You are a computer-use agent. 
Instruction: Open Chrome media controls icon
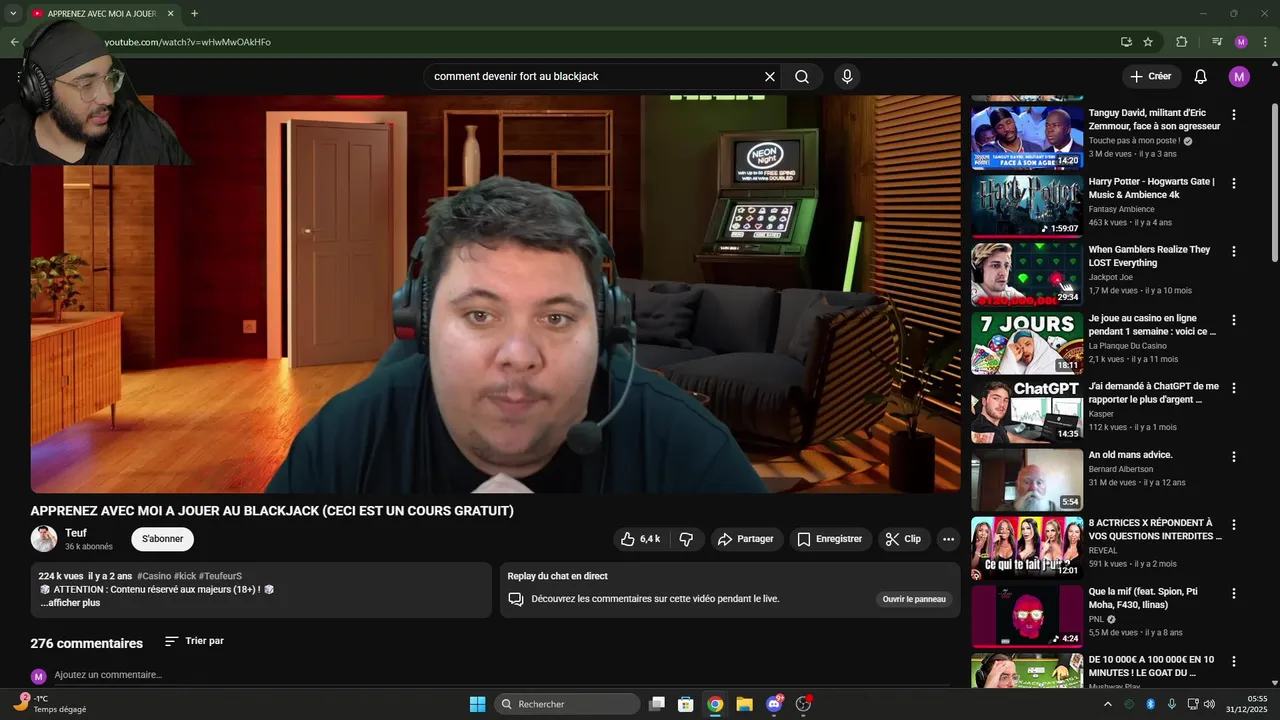1217,42
